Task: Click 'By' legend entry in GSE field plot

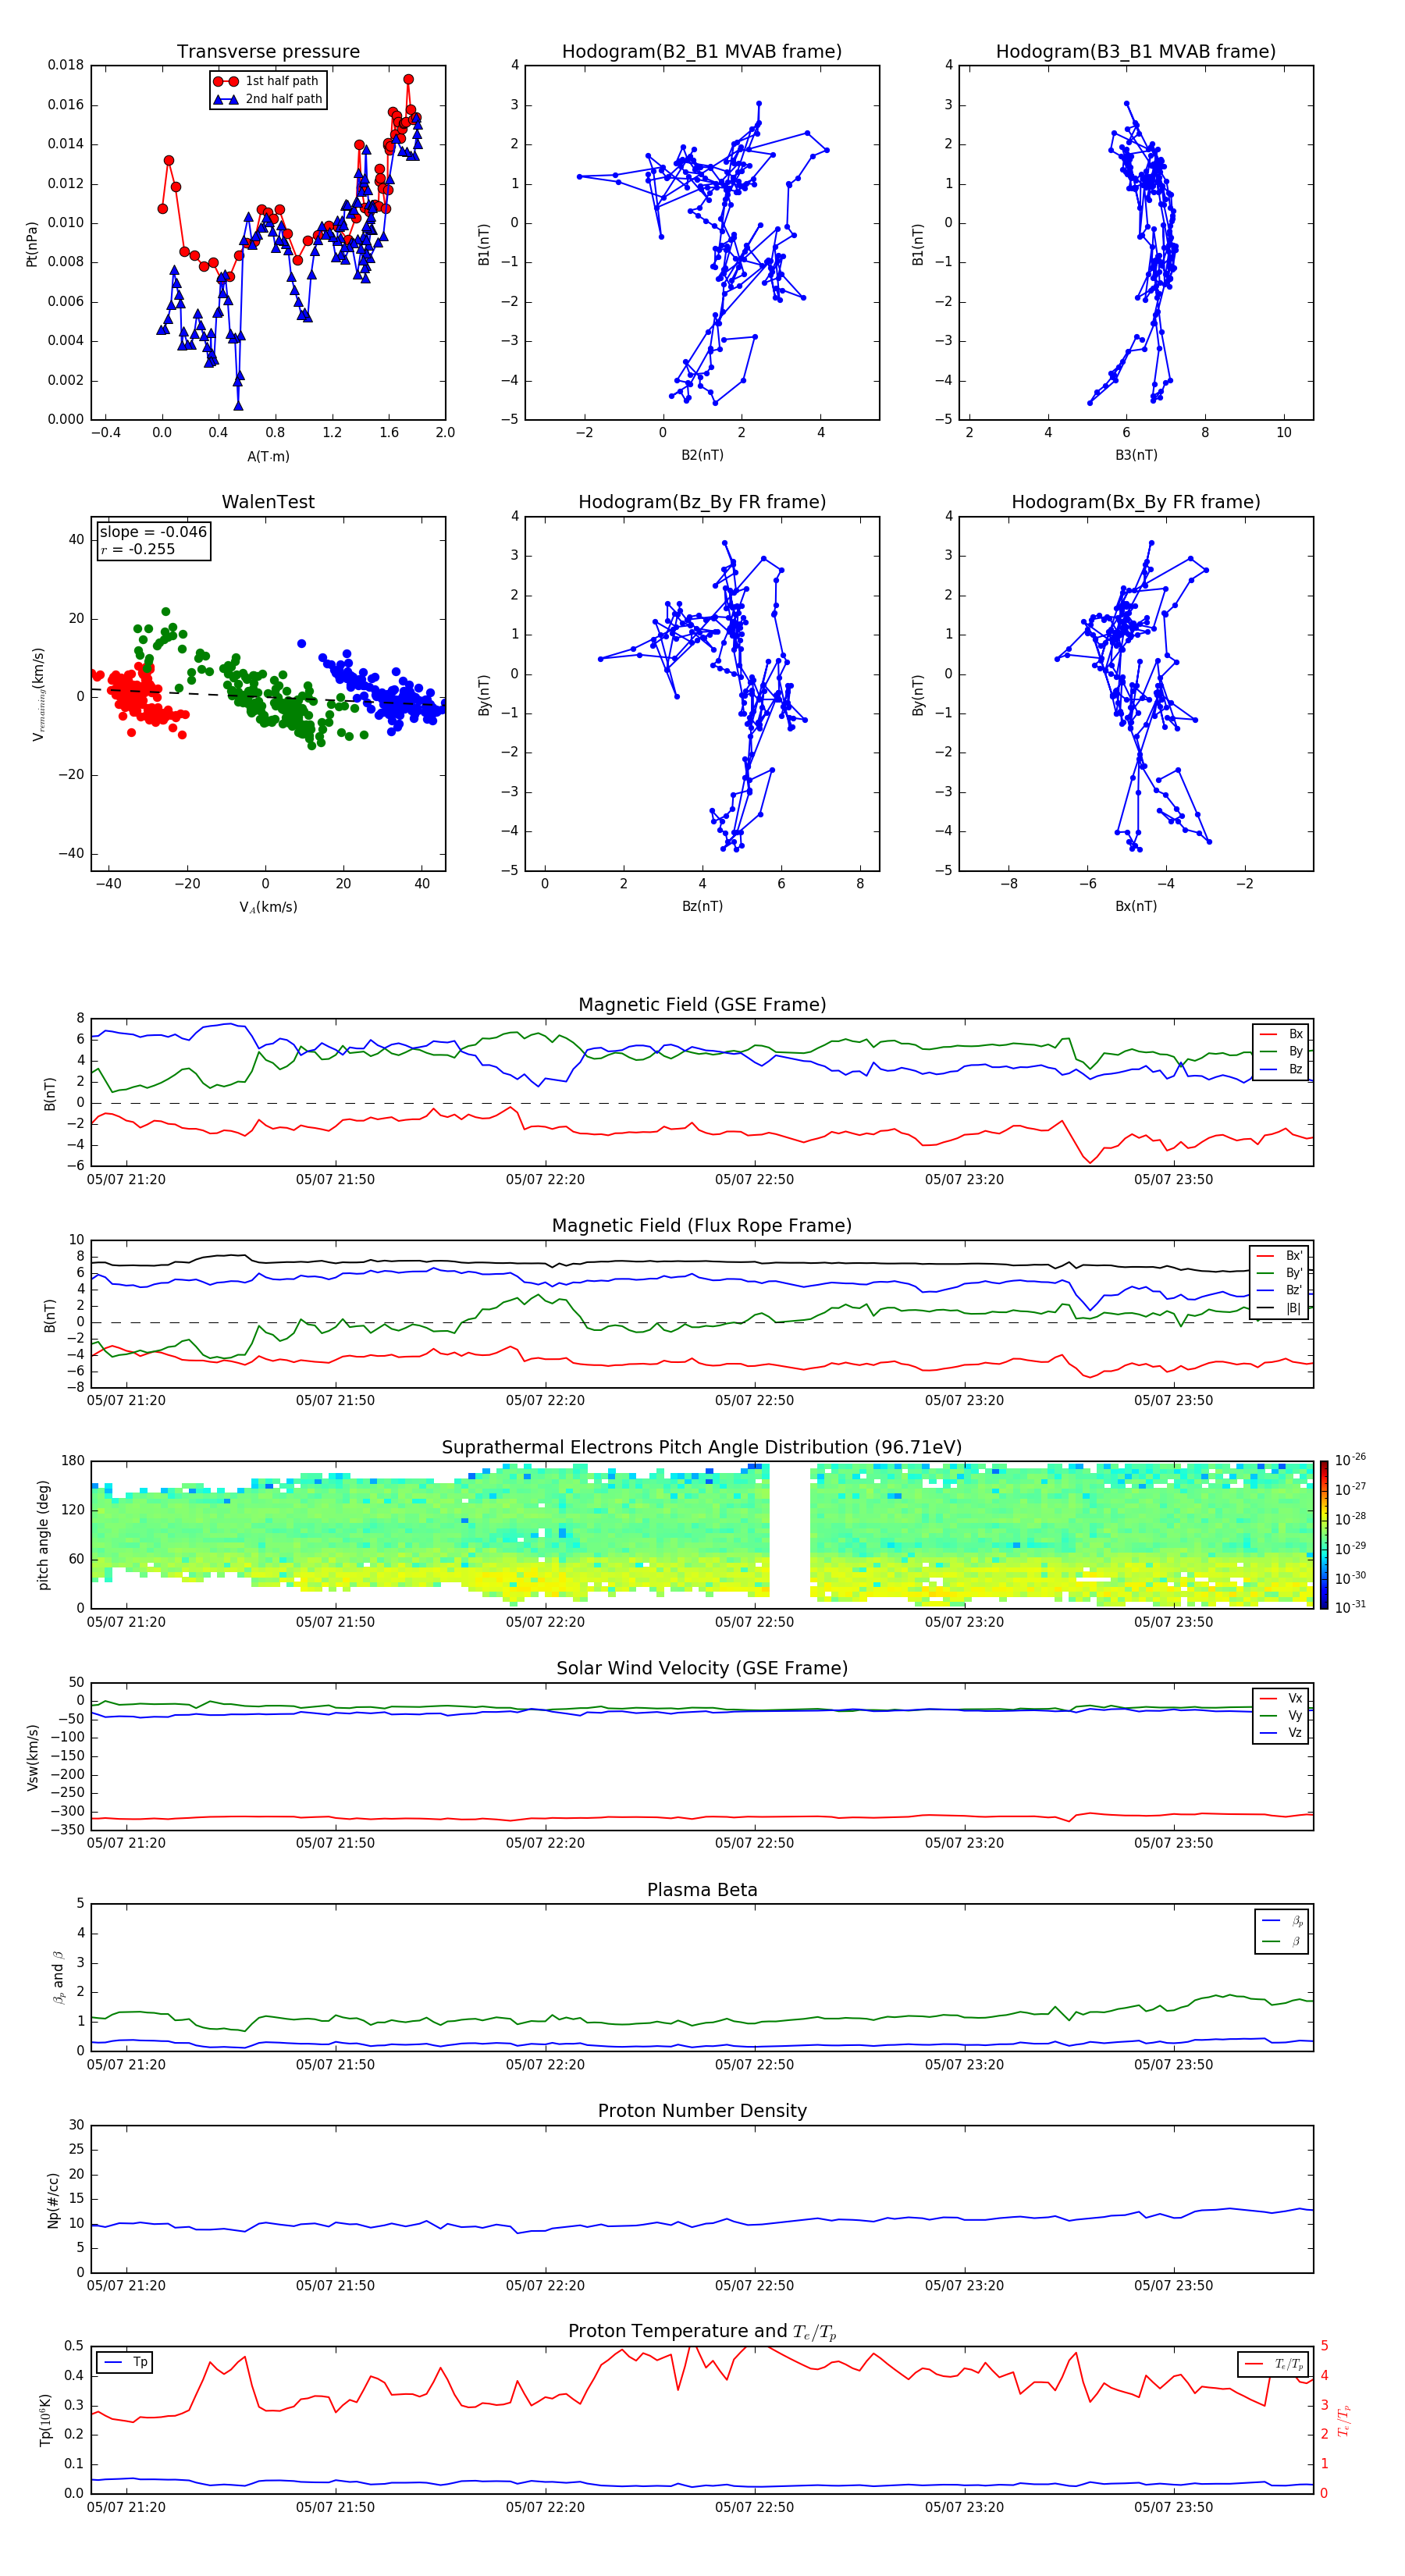Action: 1282,1052
